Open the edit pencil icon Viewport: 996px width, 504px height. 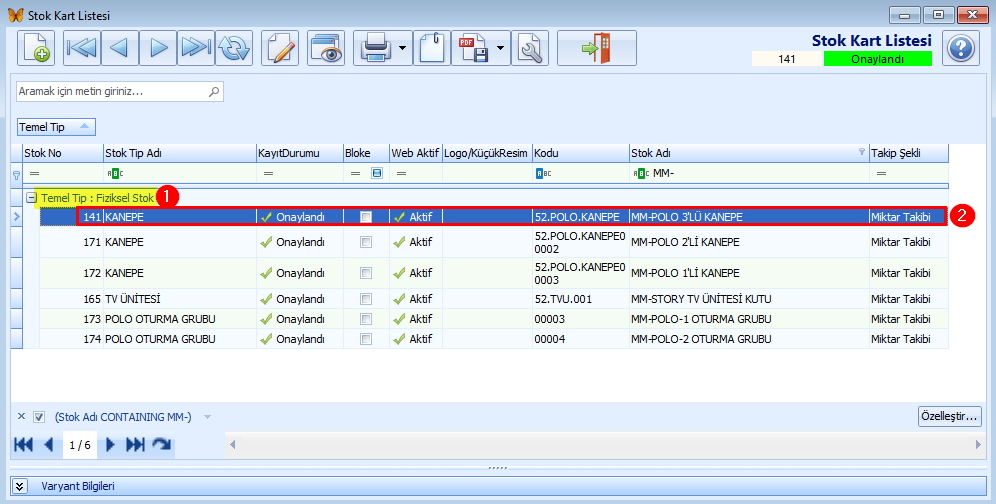[x=280, y=48]
